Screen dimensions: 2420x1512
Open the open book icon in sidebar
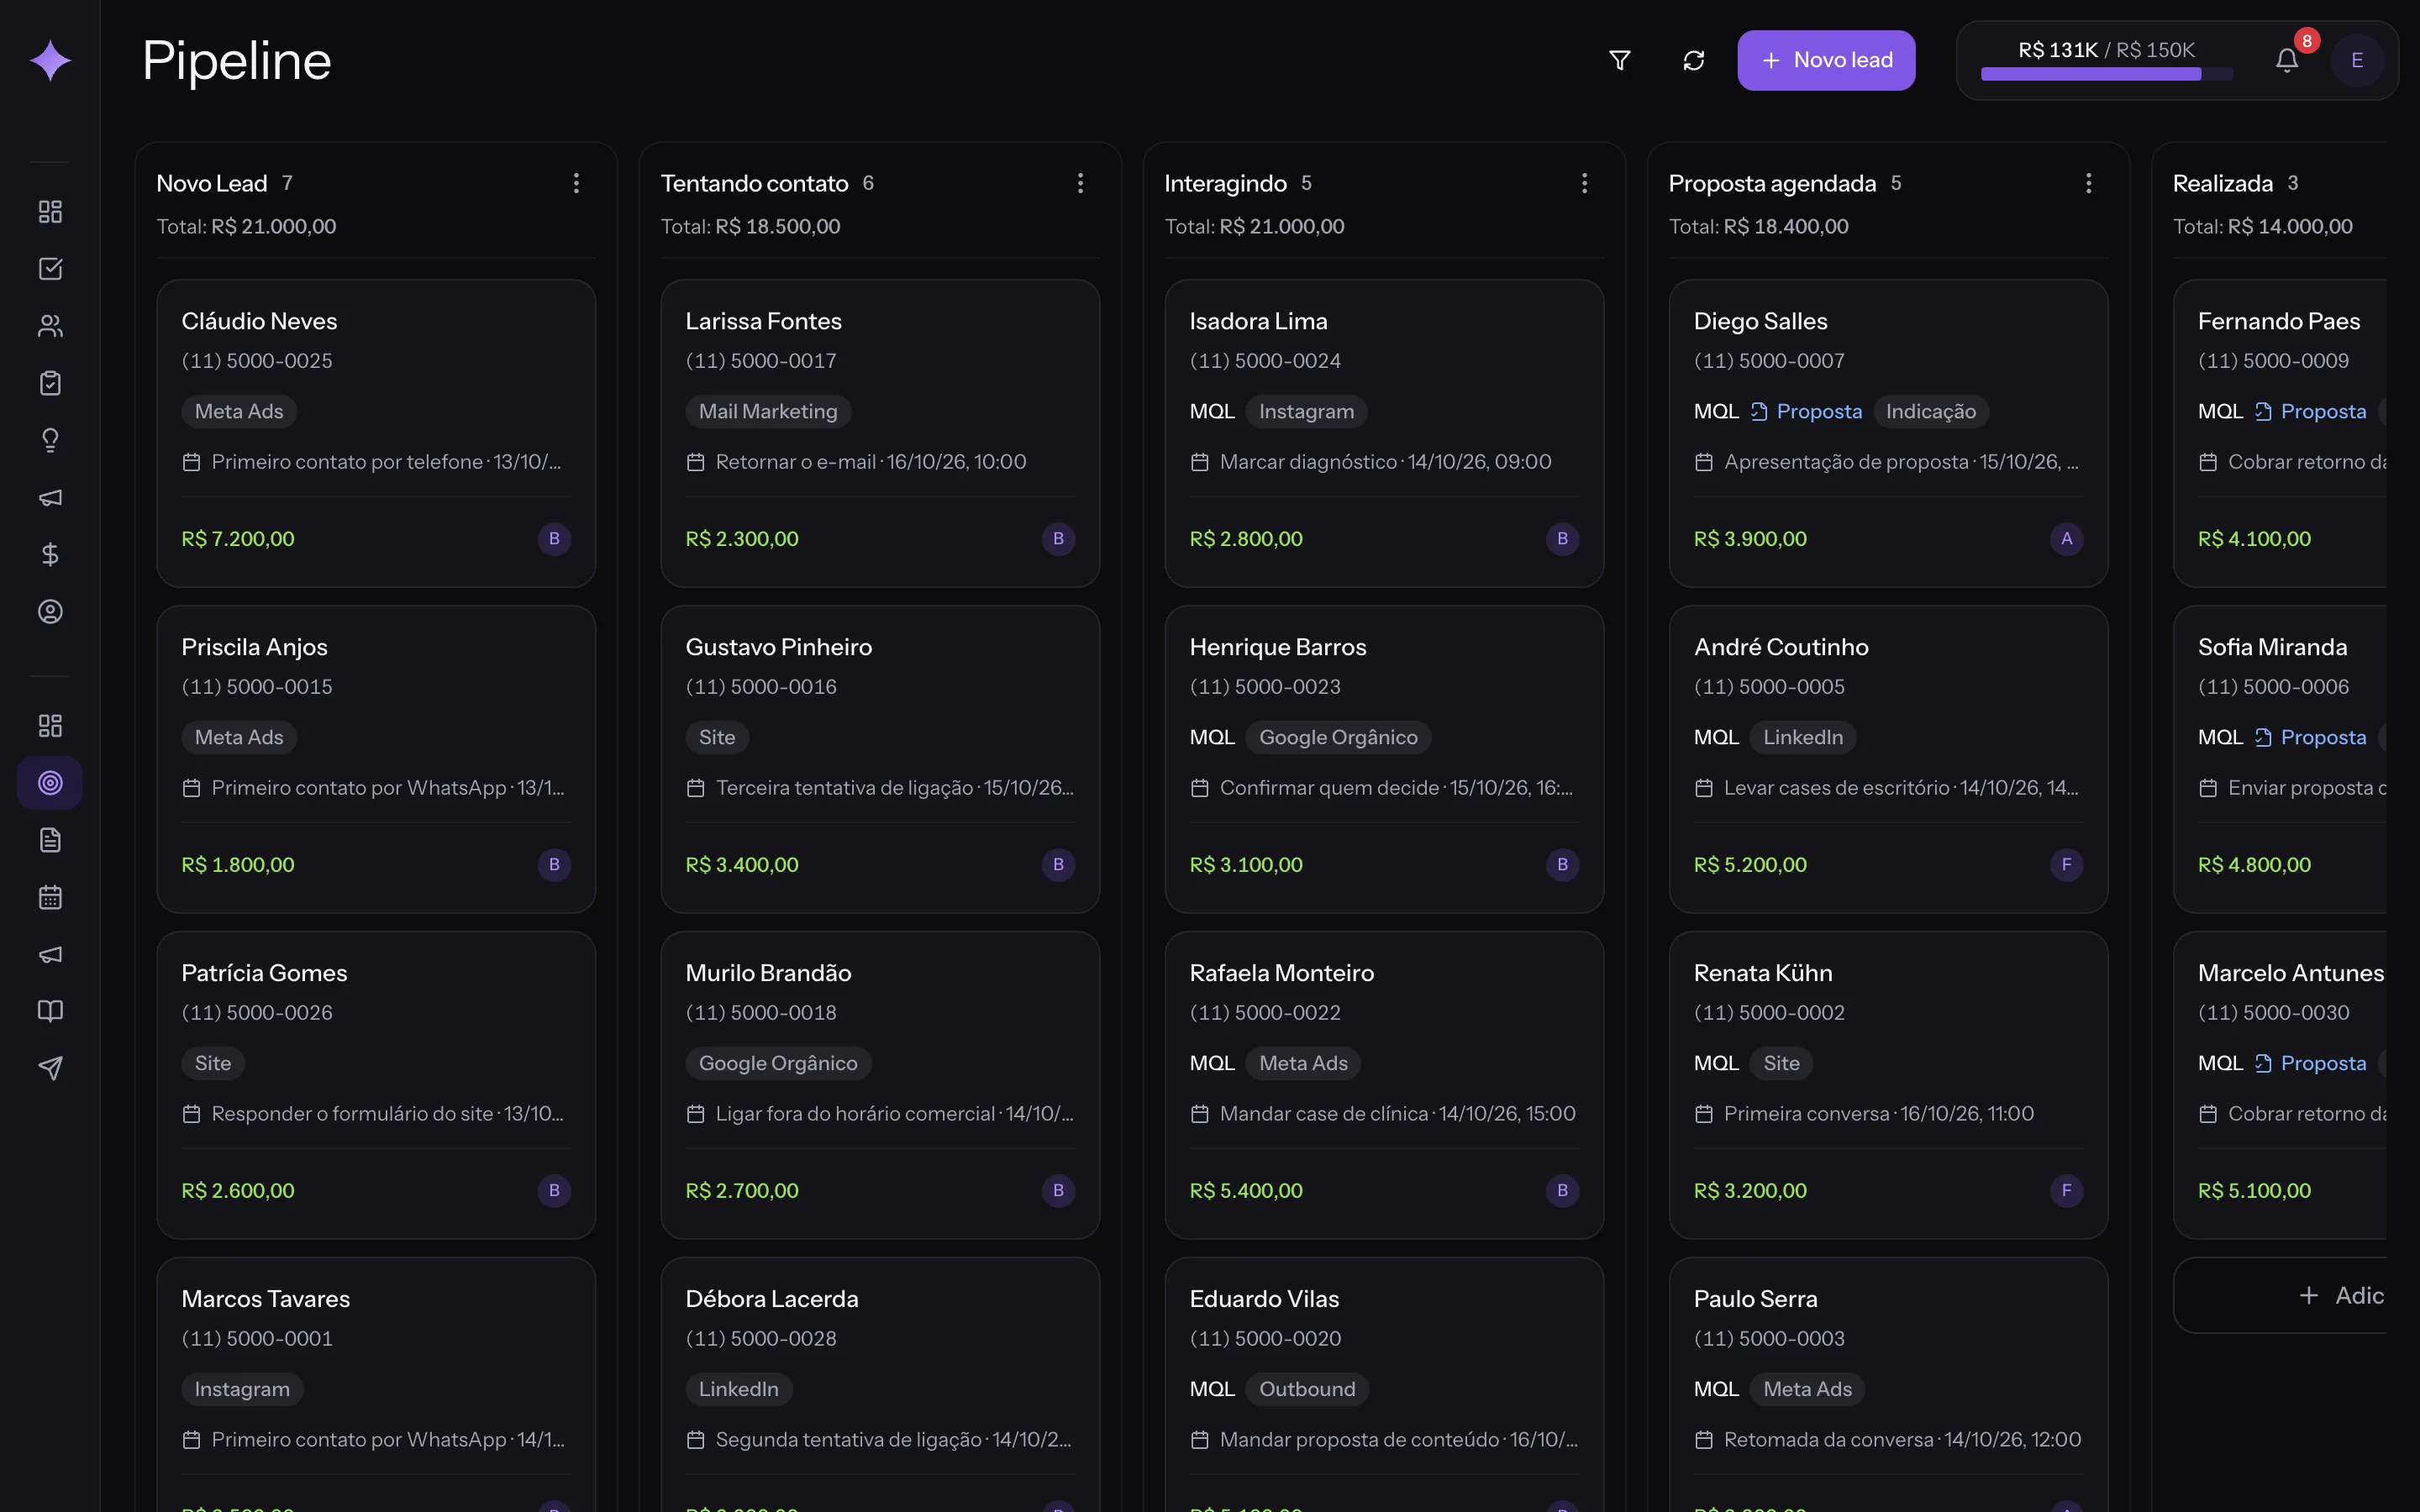50,1011
